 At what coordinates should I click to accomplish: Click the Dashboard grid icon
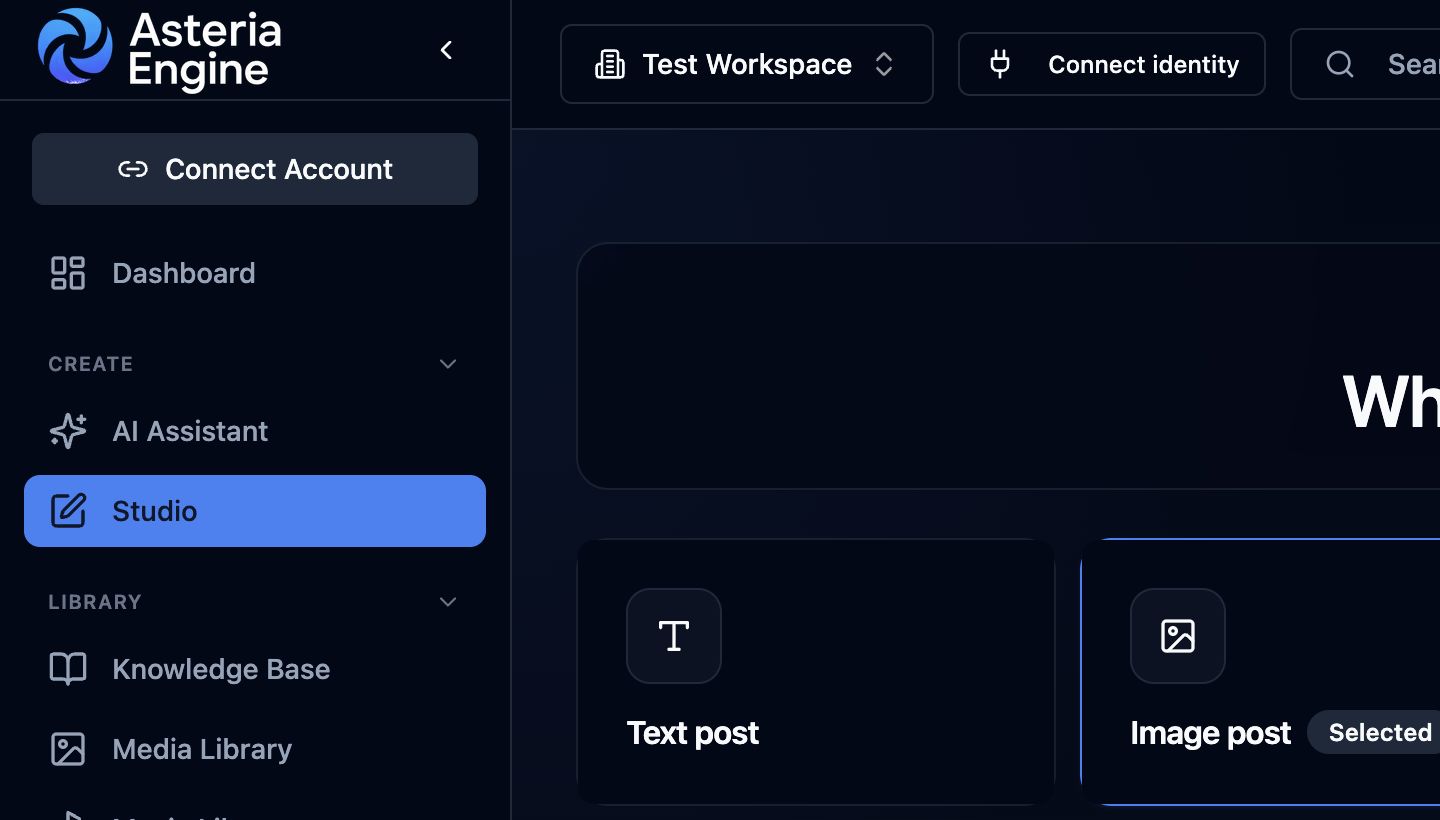68,273
